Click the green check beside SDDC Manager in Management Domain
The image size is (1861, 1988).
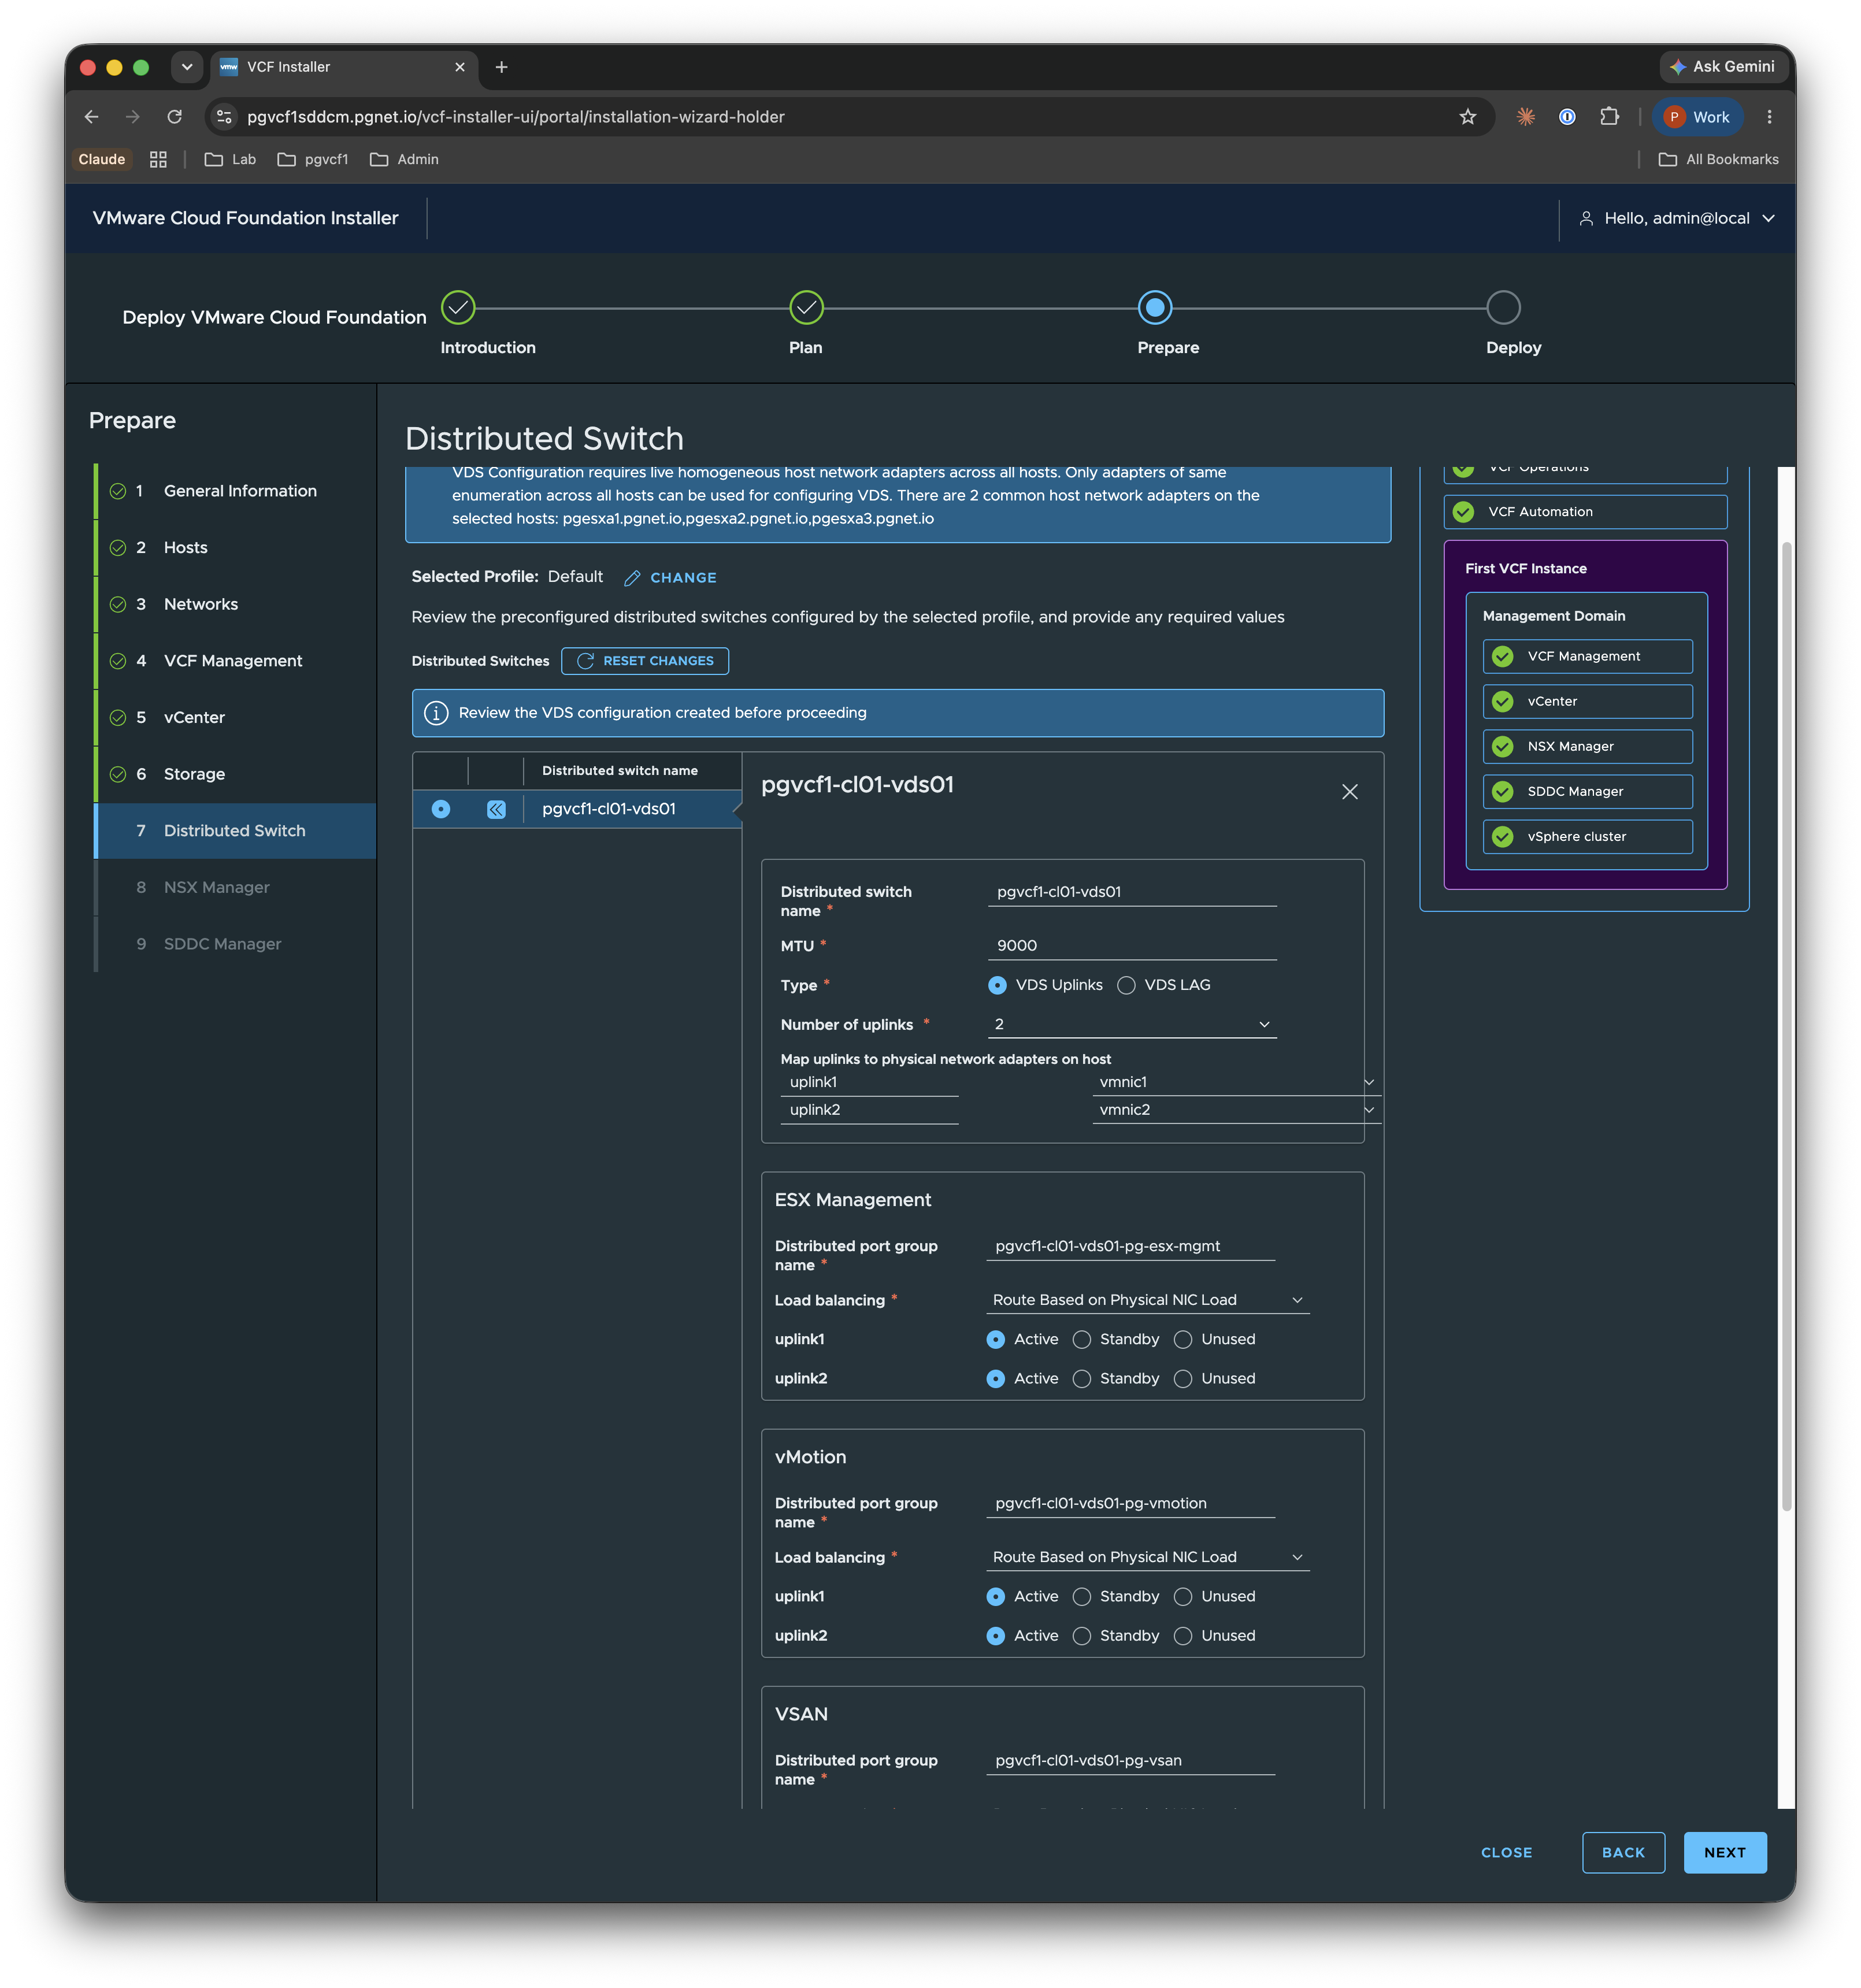1502,791
